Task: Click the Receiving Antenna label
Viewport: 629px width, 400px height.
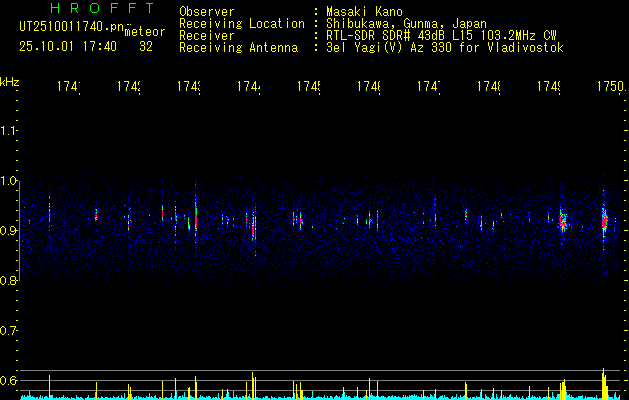Action: 239,48
